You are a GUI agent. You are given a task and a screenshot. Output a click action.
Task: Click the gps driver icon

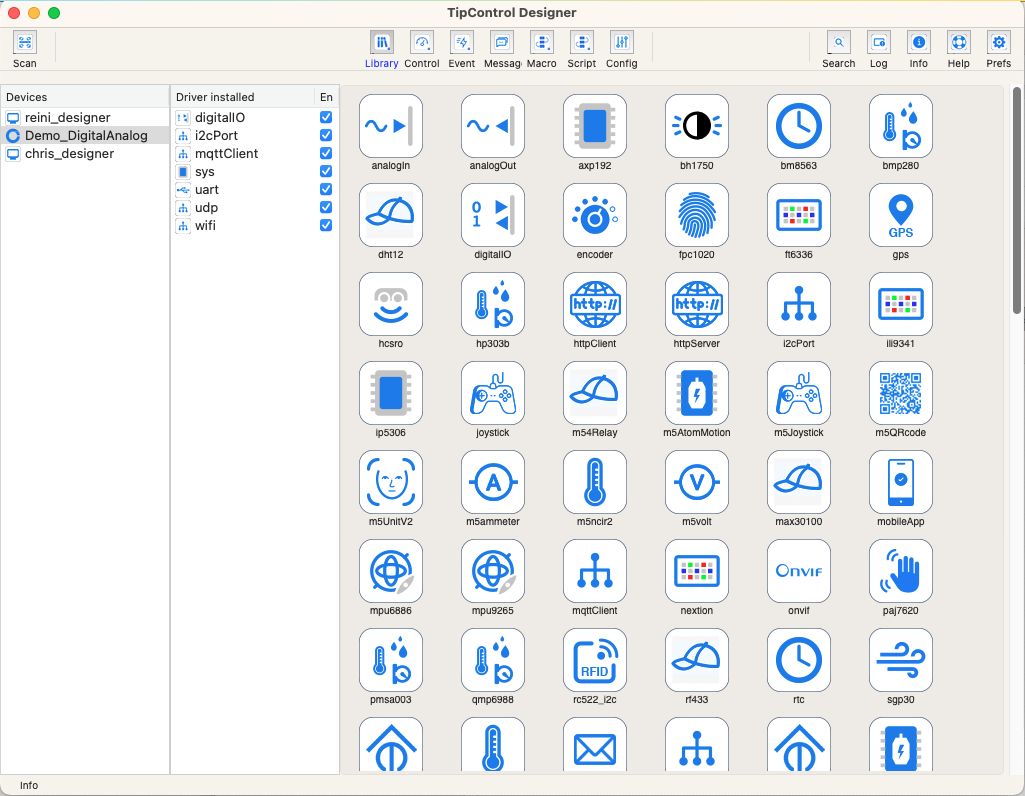pos(901,216)
